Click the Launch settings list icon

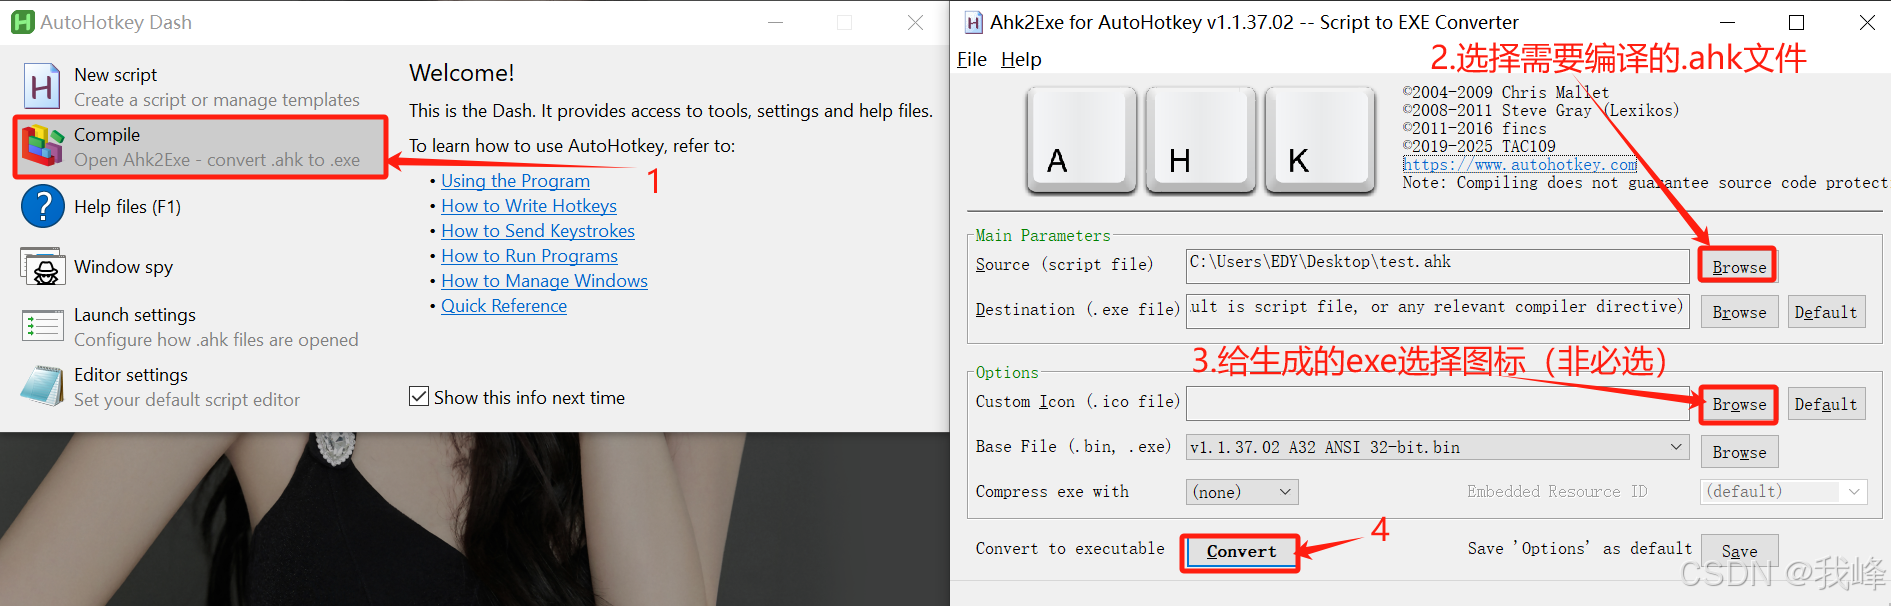(x=43, y=326)
